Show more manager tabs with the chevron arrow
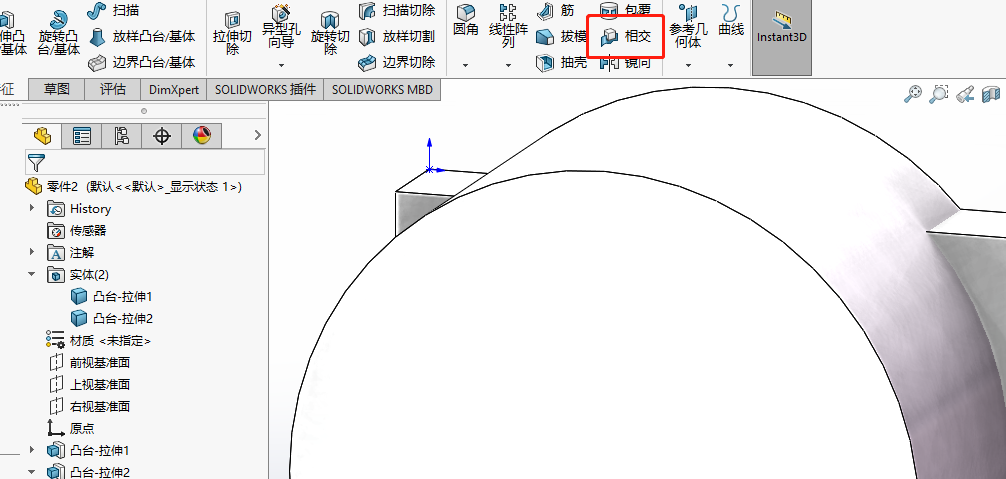 click(x=258, y=135)
